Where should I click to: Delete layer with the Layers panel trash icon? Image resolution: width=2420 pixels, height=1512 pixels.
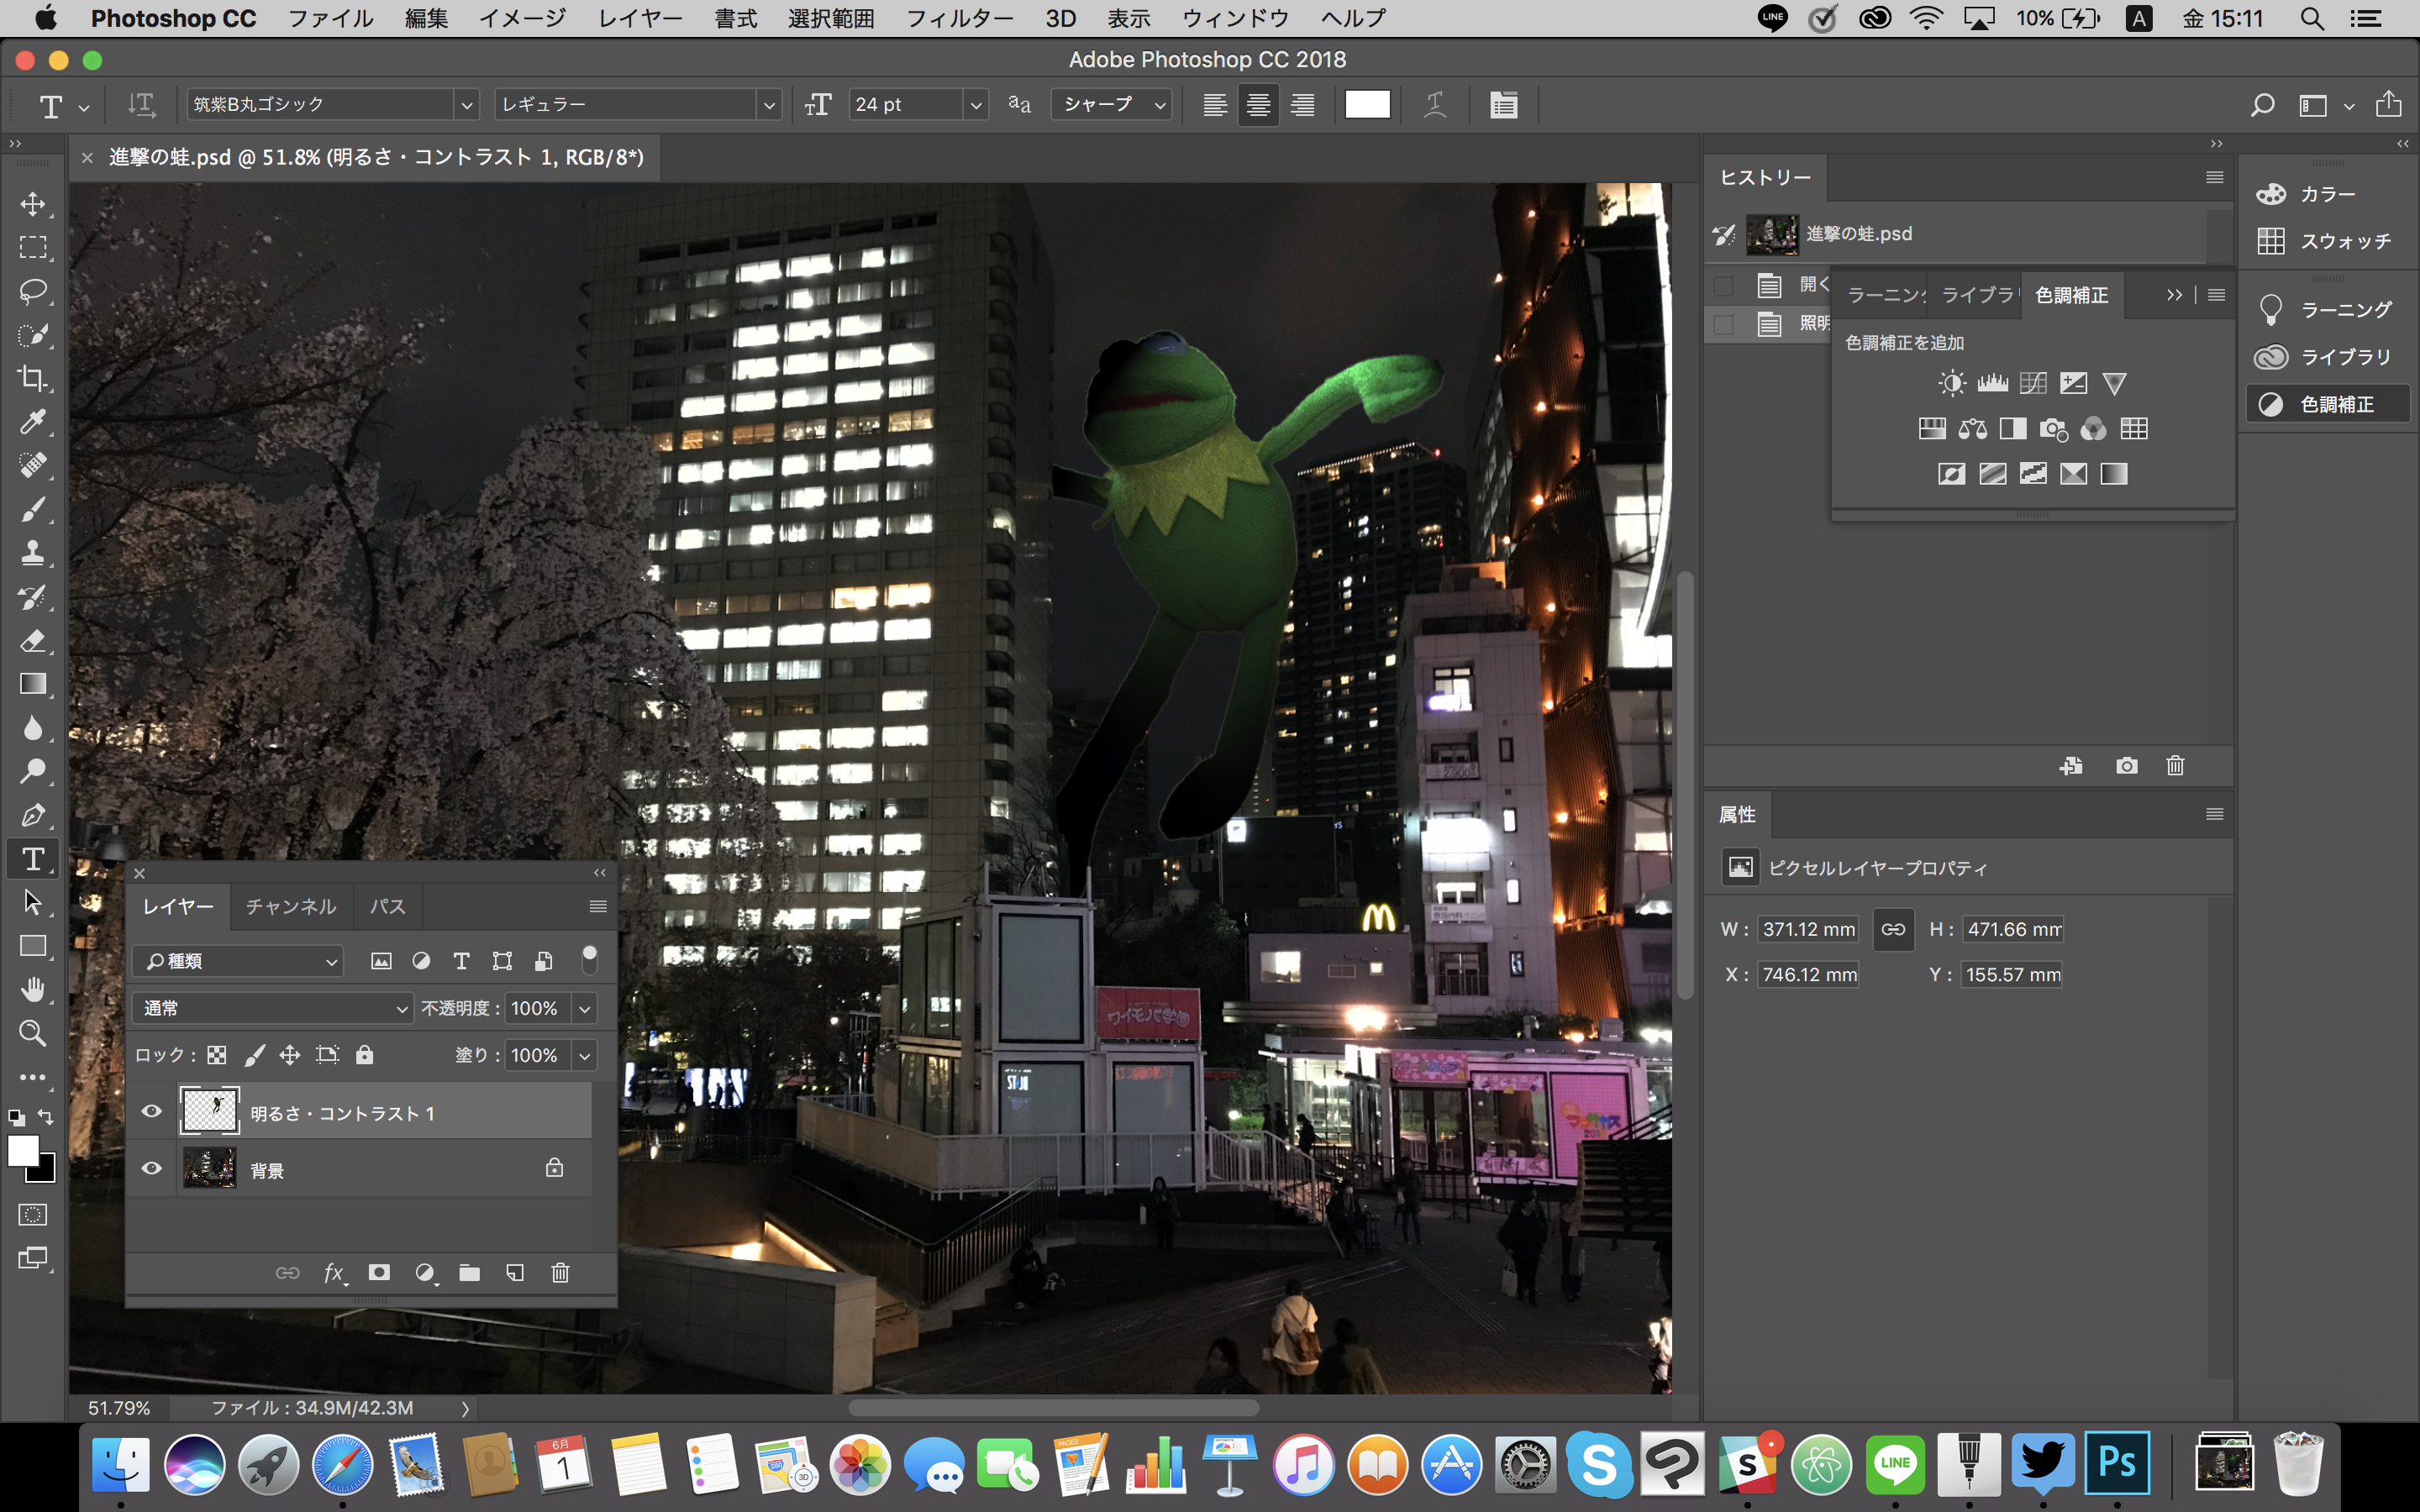(560, 1273)
